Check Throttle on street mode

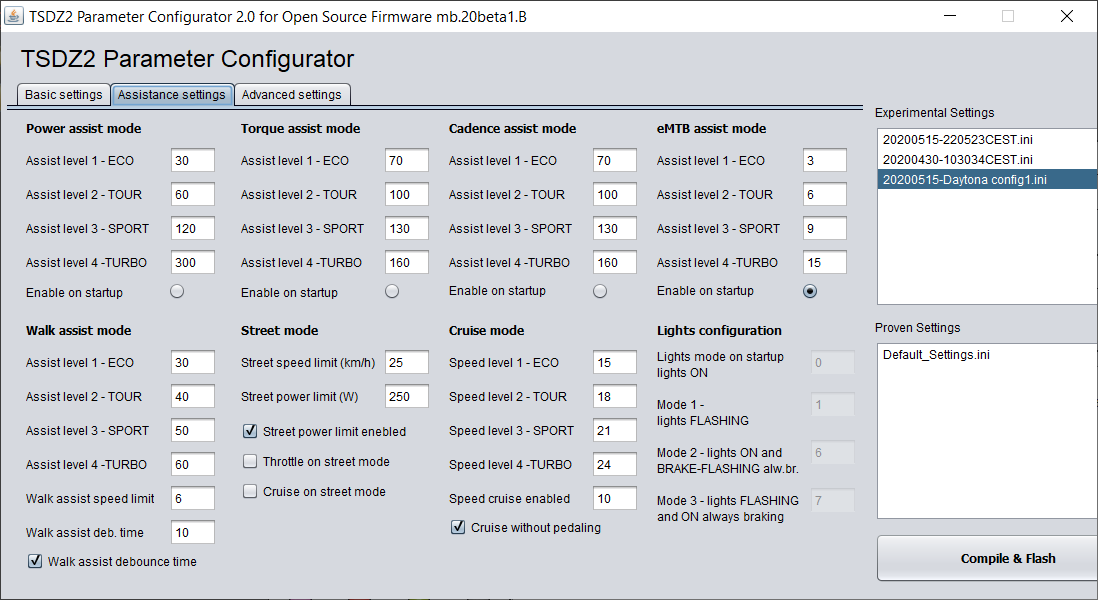pos(250,461)
